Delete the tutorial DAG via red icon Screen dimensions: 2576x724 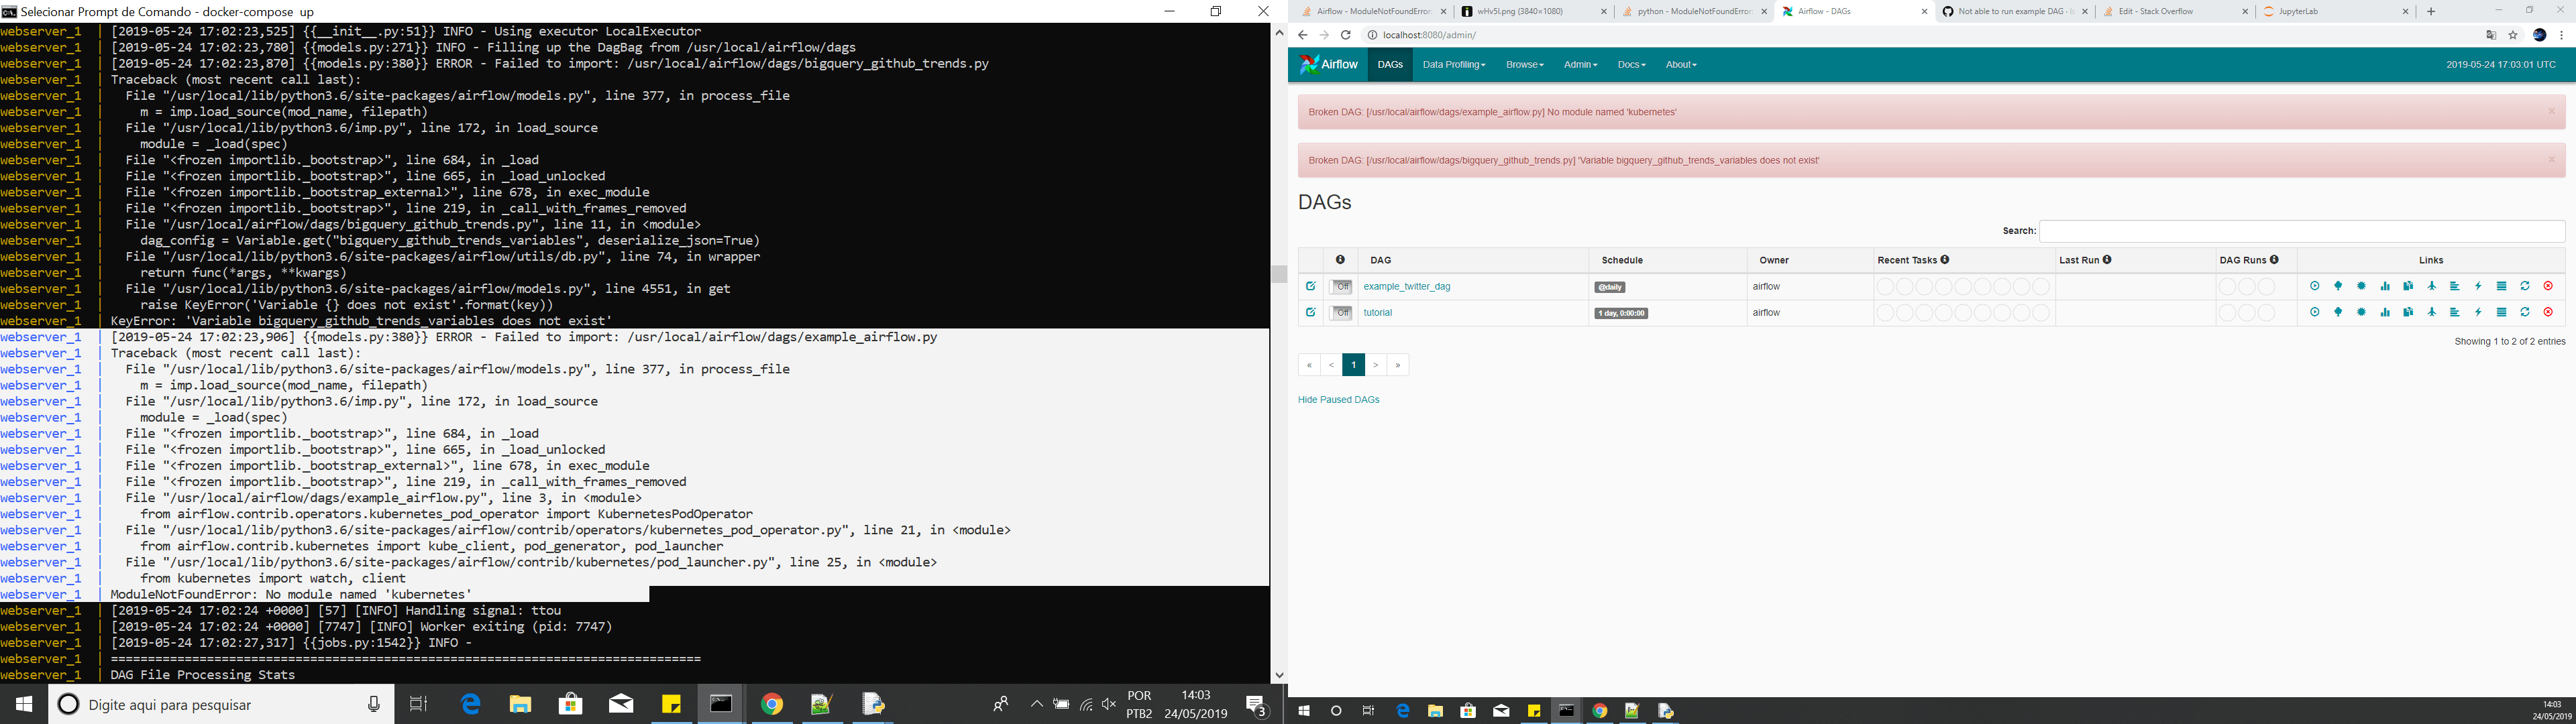[2548, 312]
